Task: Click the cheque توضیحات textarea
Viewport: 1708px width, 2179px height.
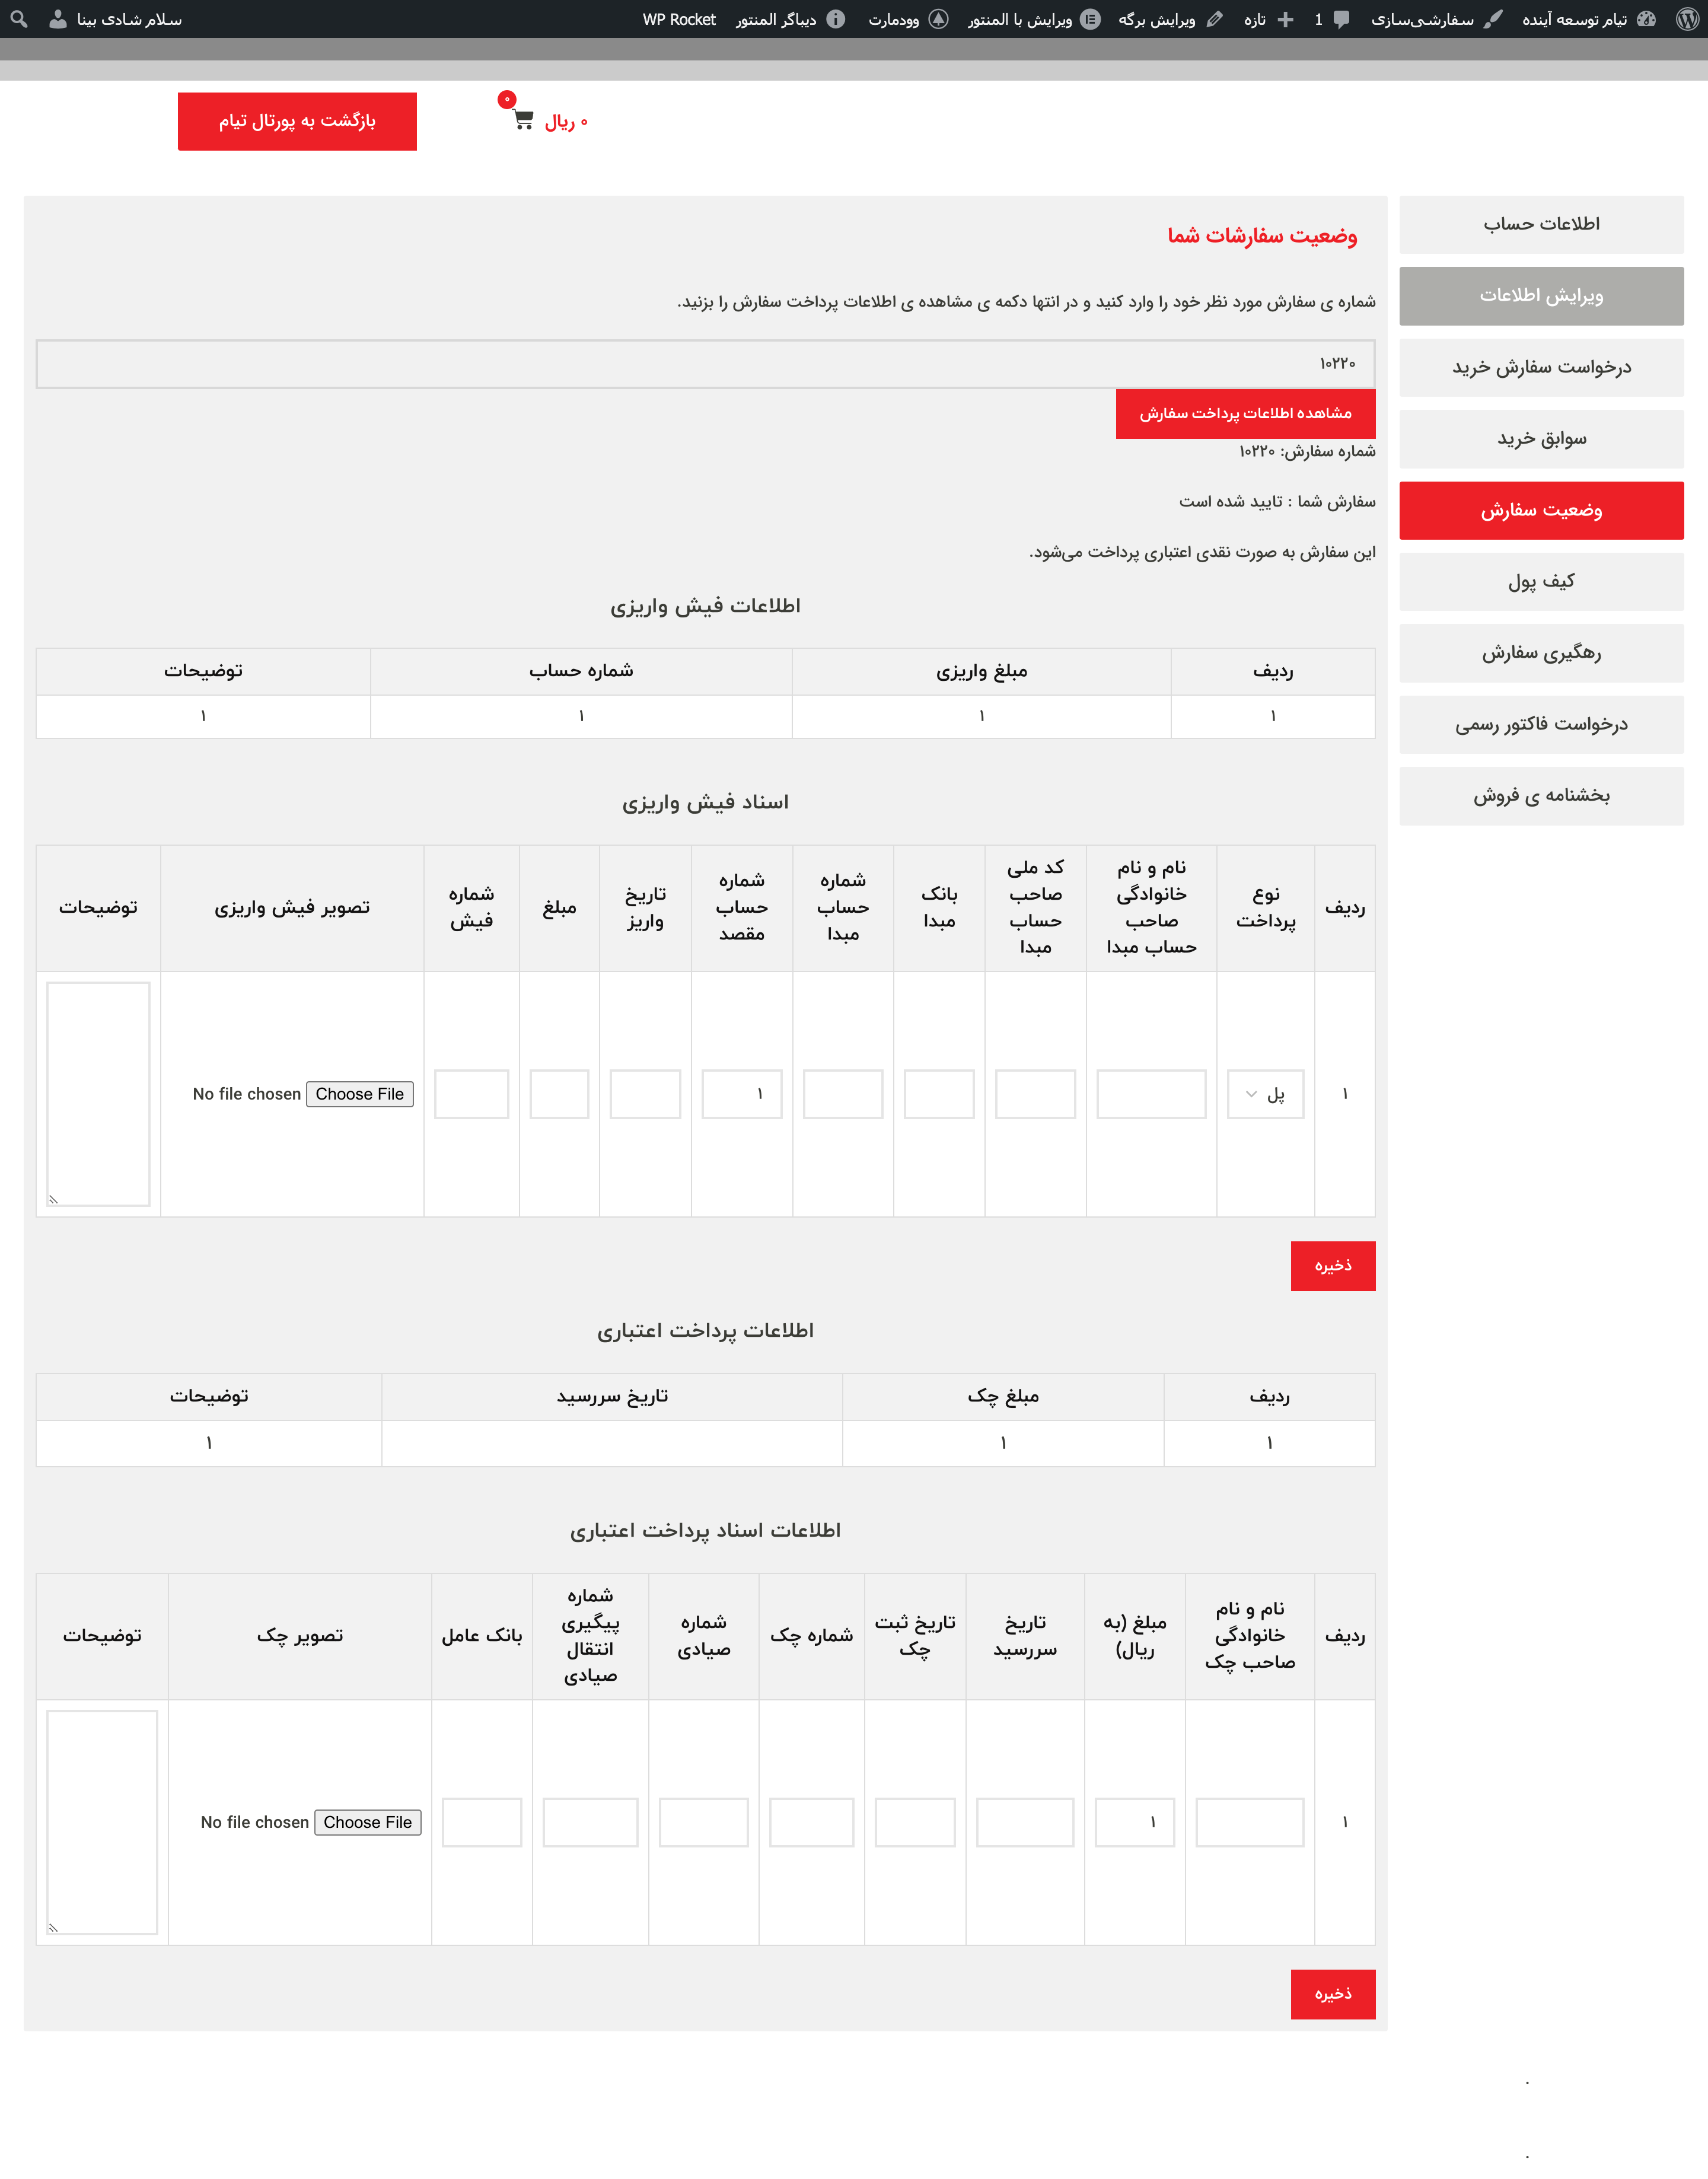Action: (102, 1822)
